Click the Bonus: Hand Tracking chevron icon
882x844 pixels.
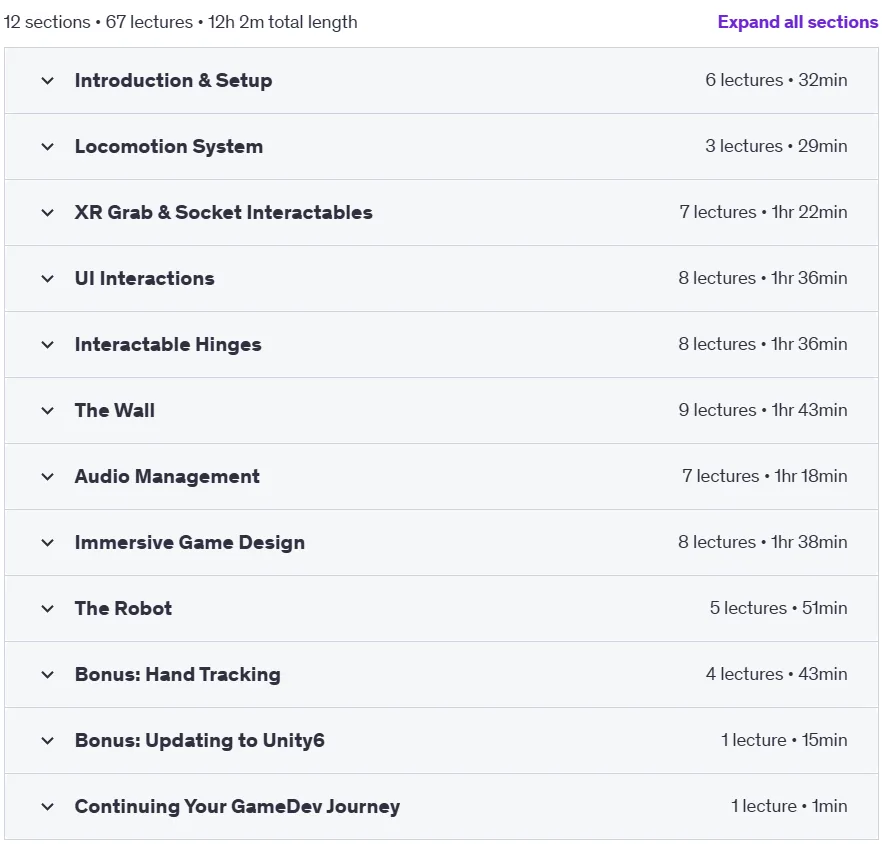[x=48, y=675]
